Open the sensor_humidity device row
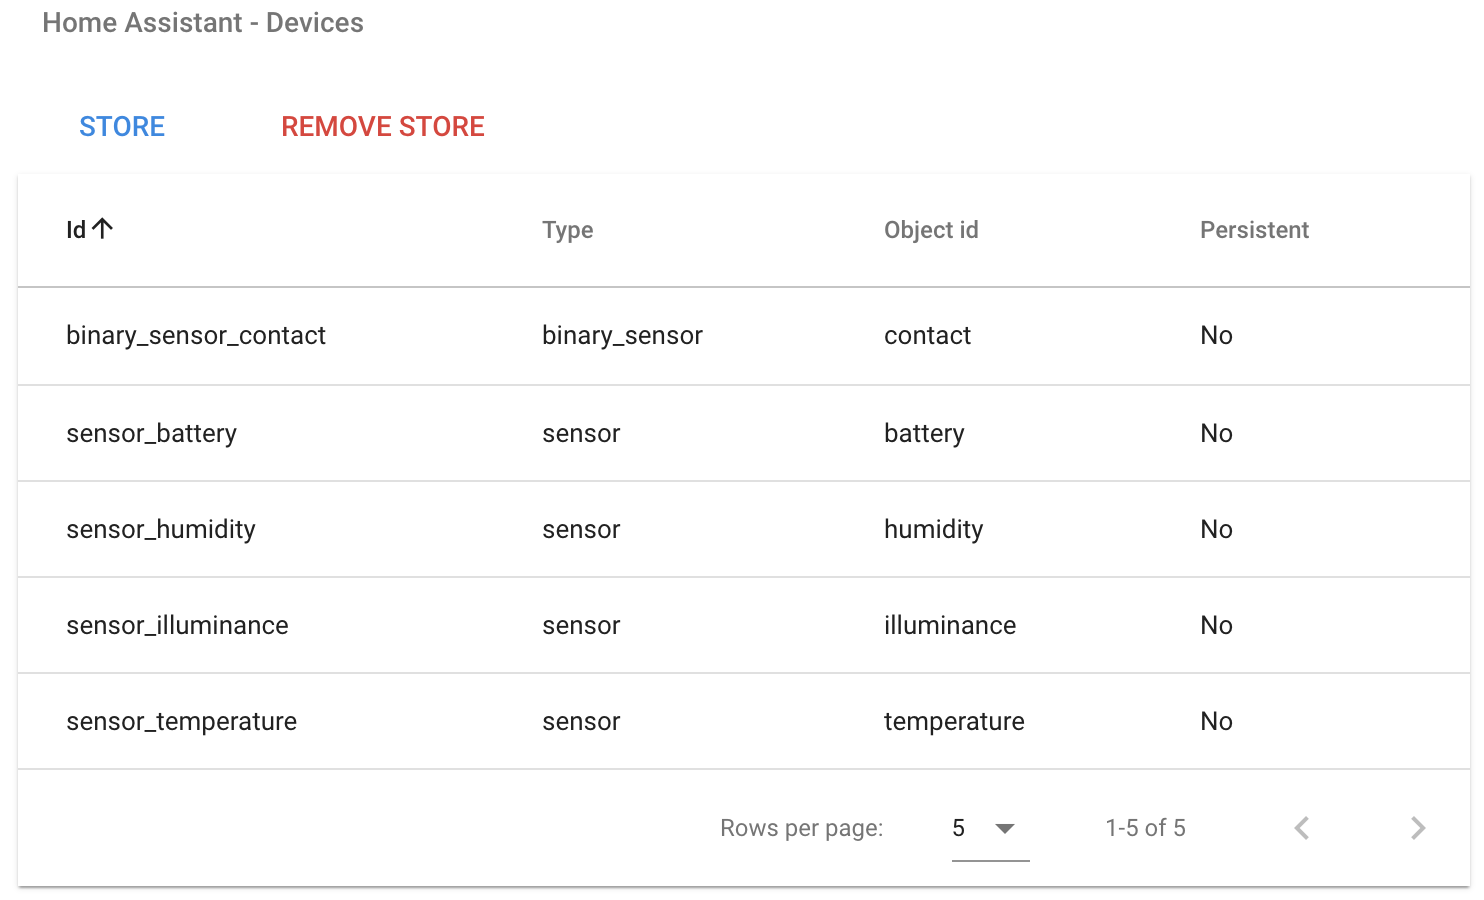Image resolution: width=1484 pixels, height=900 pixels. click(744, 529)
